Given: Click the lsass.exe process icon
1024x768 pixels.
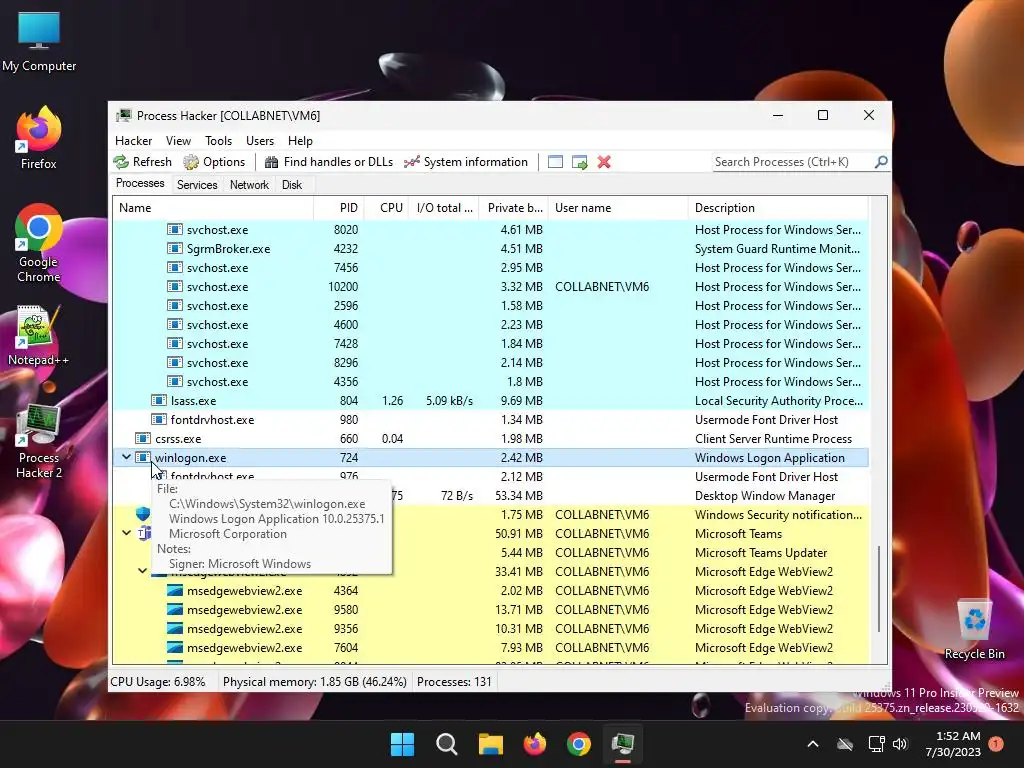Looking at the screenshot, I should point(159,400).
